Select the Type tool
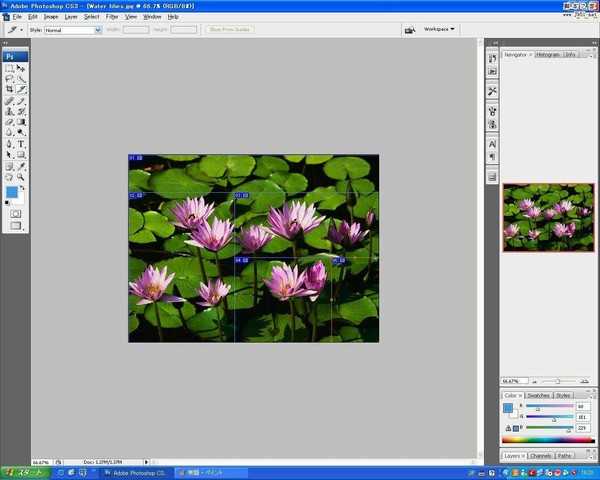Image resolution: width=600 pixels, height=480 pixels. click(21, 144)
